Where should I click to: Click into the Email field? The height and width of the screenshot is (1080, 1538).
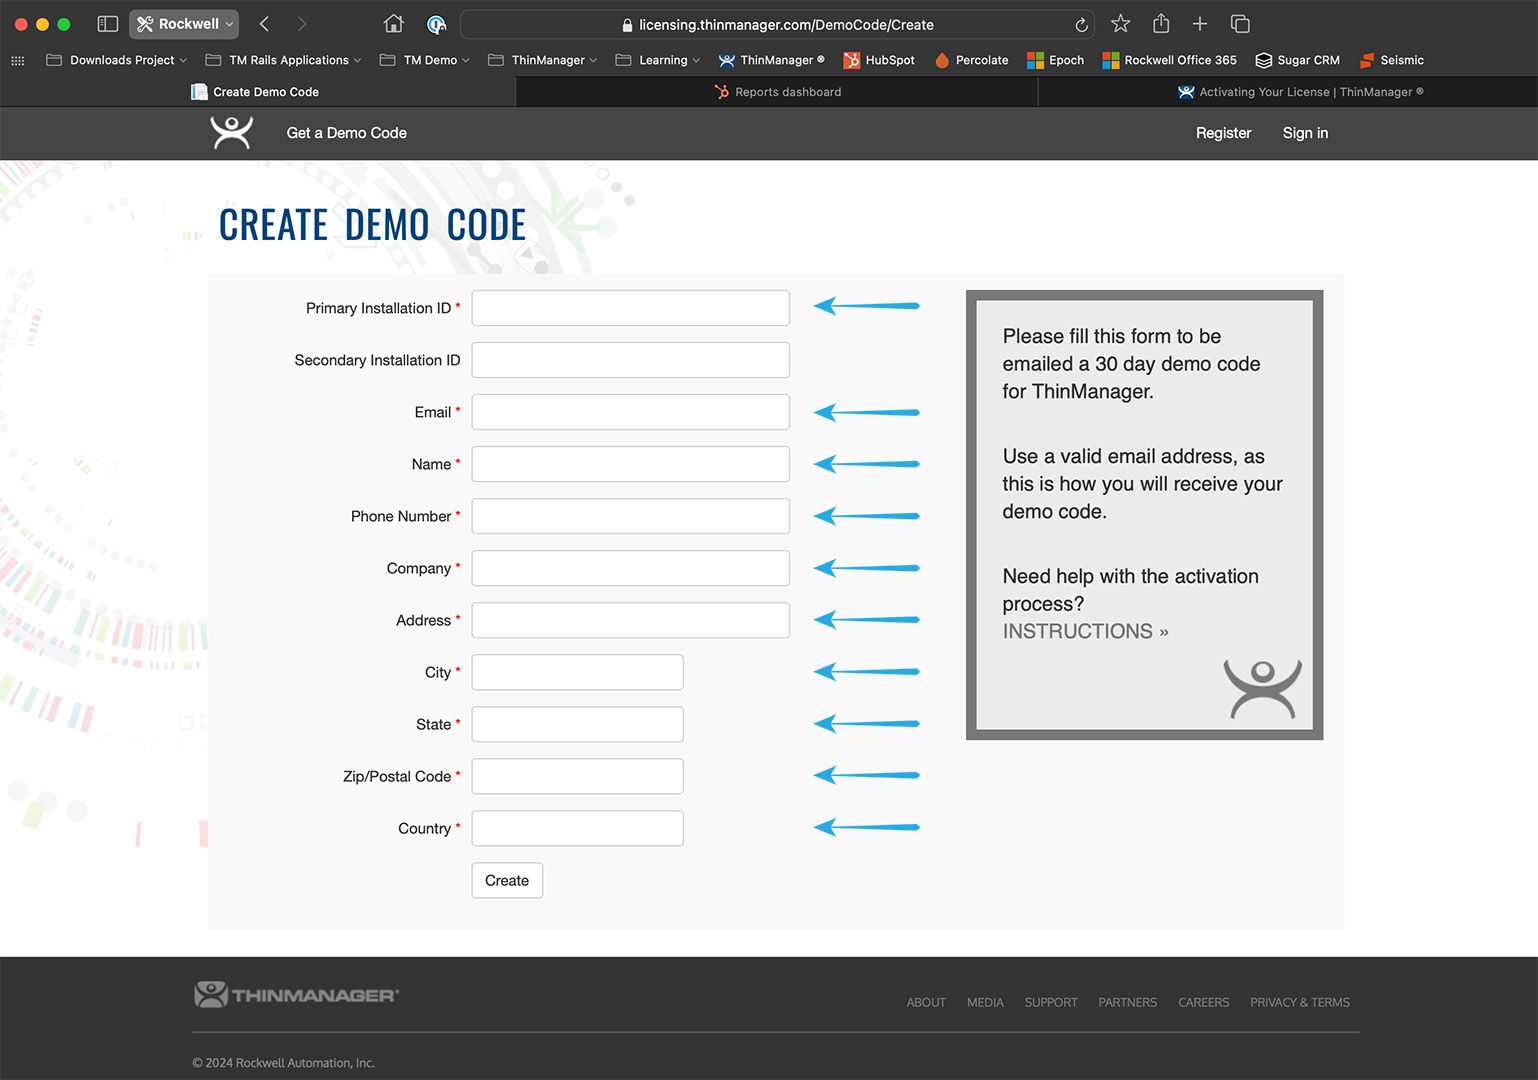coord(631,412)
